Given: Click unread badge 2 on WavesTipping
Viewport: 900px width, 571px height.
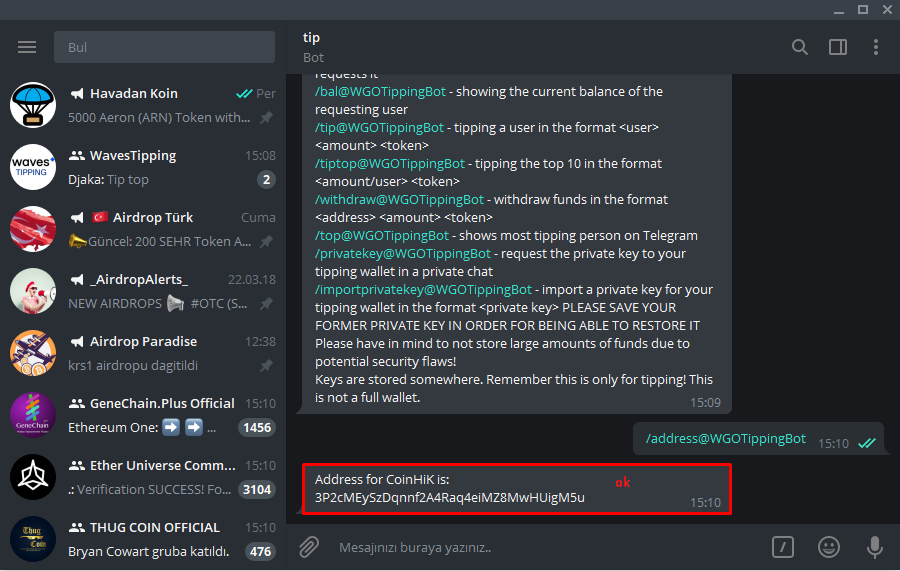Looking at the screenshot, I should tap(266, 180).
